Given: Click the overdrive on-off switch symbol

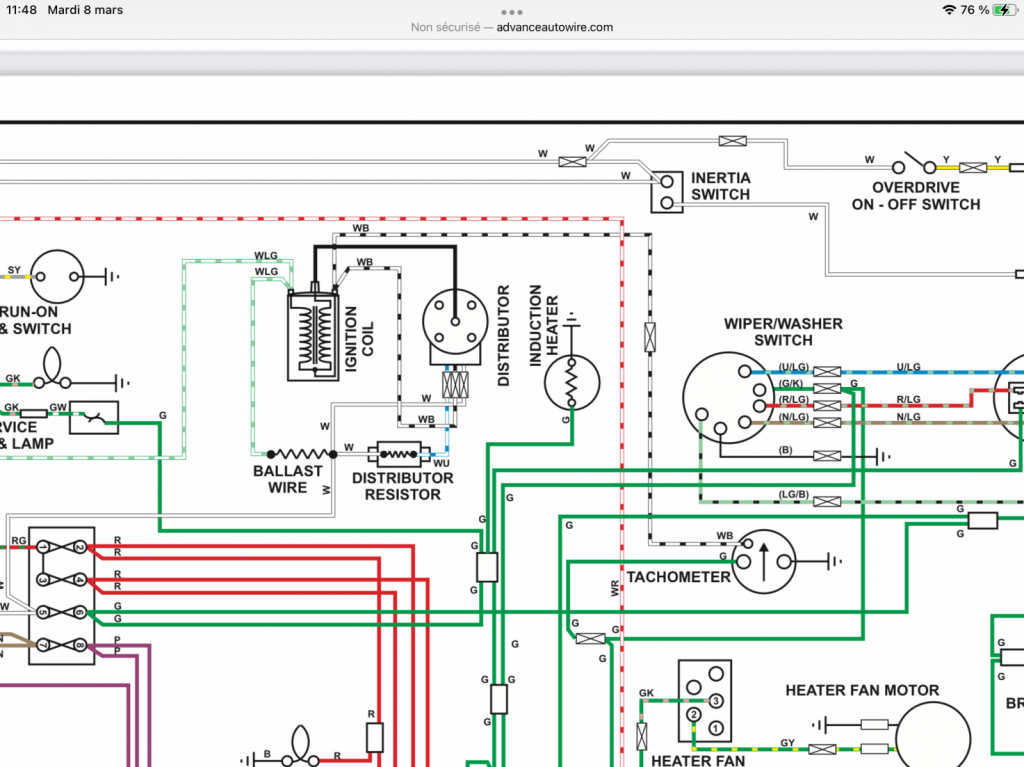Looking at the screenshot, I should pyautogui.click(x=914, y=165).
